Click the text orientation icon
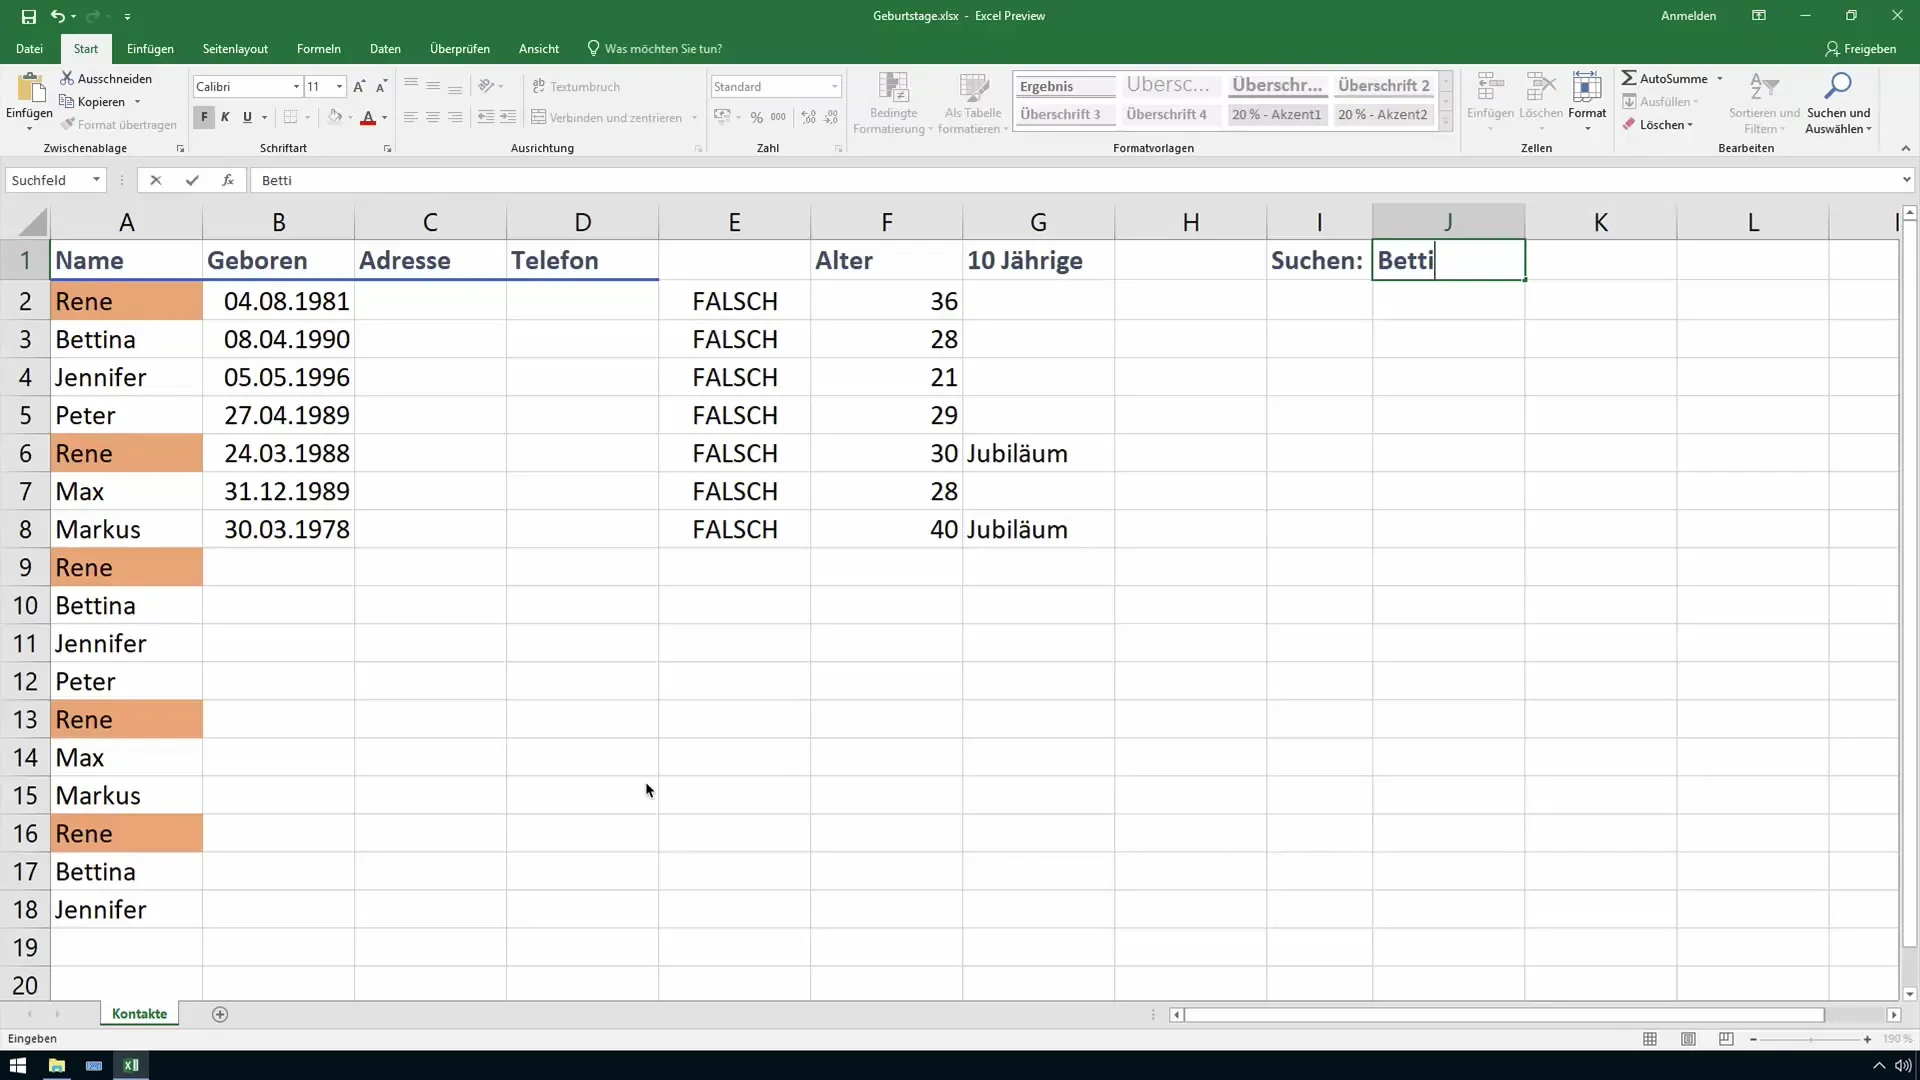Image resolution: width=1920 pixels, height=1080 pixels. pyautogui.click(x=487, y=86)
